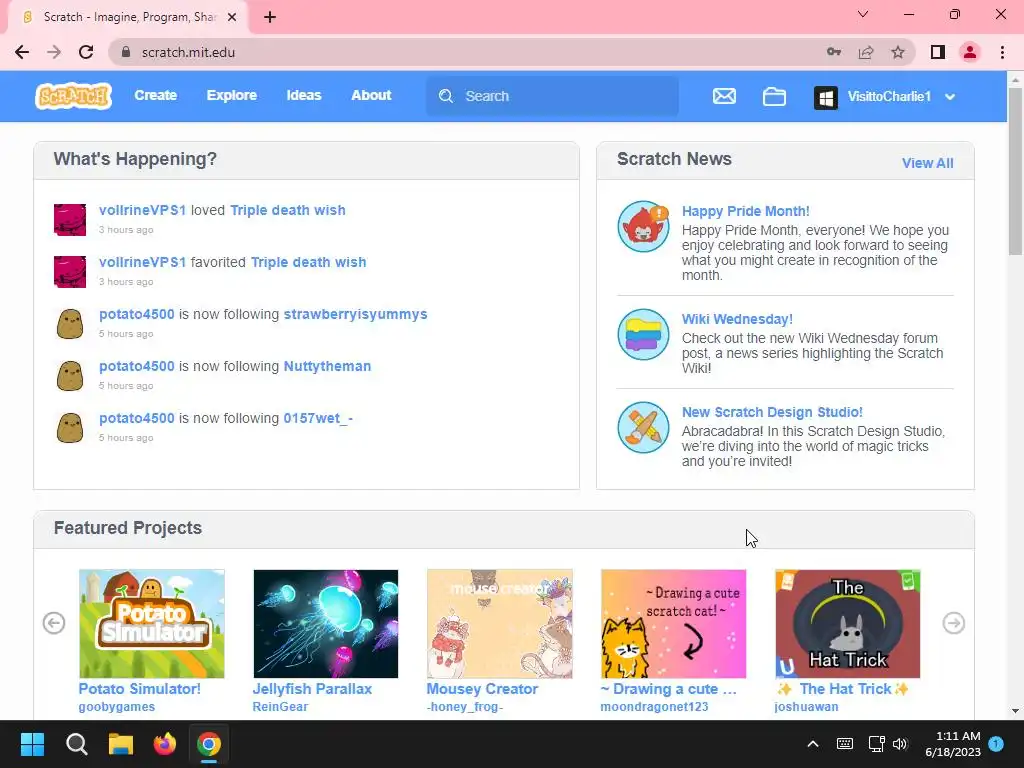Click the share page icon in address bar
Screen dimensions: 1024x768
[866, 52]
